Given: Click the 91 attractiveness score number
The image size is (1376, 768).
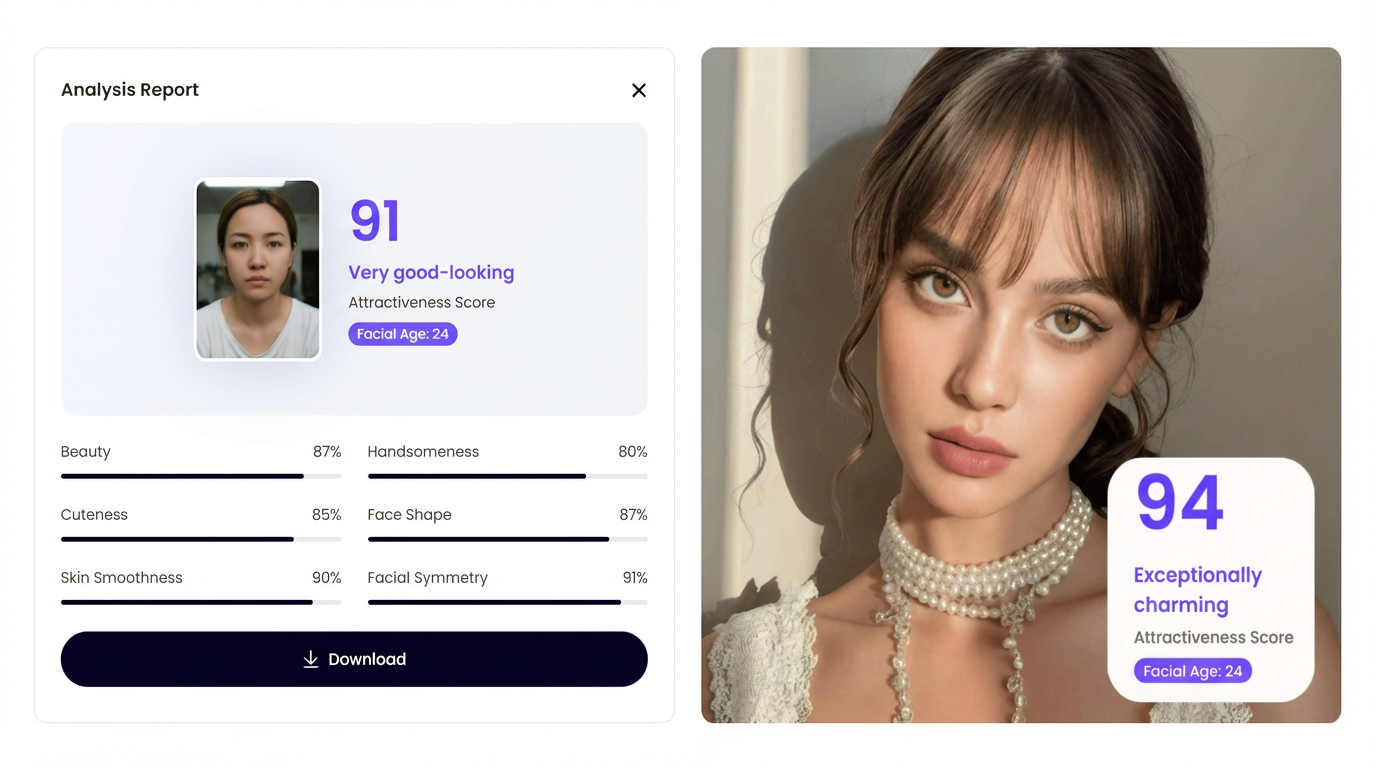Looking at the screenshot, I should (375, 221).
